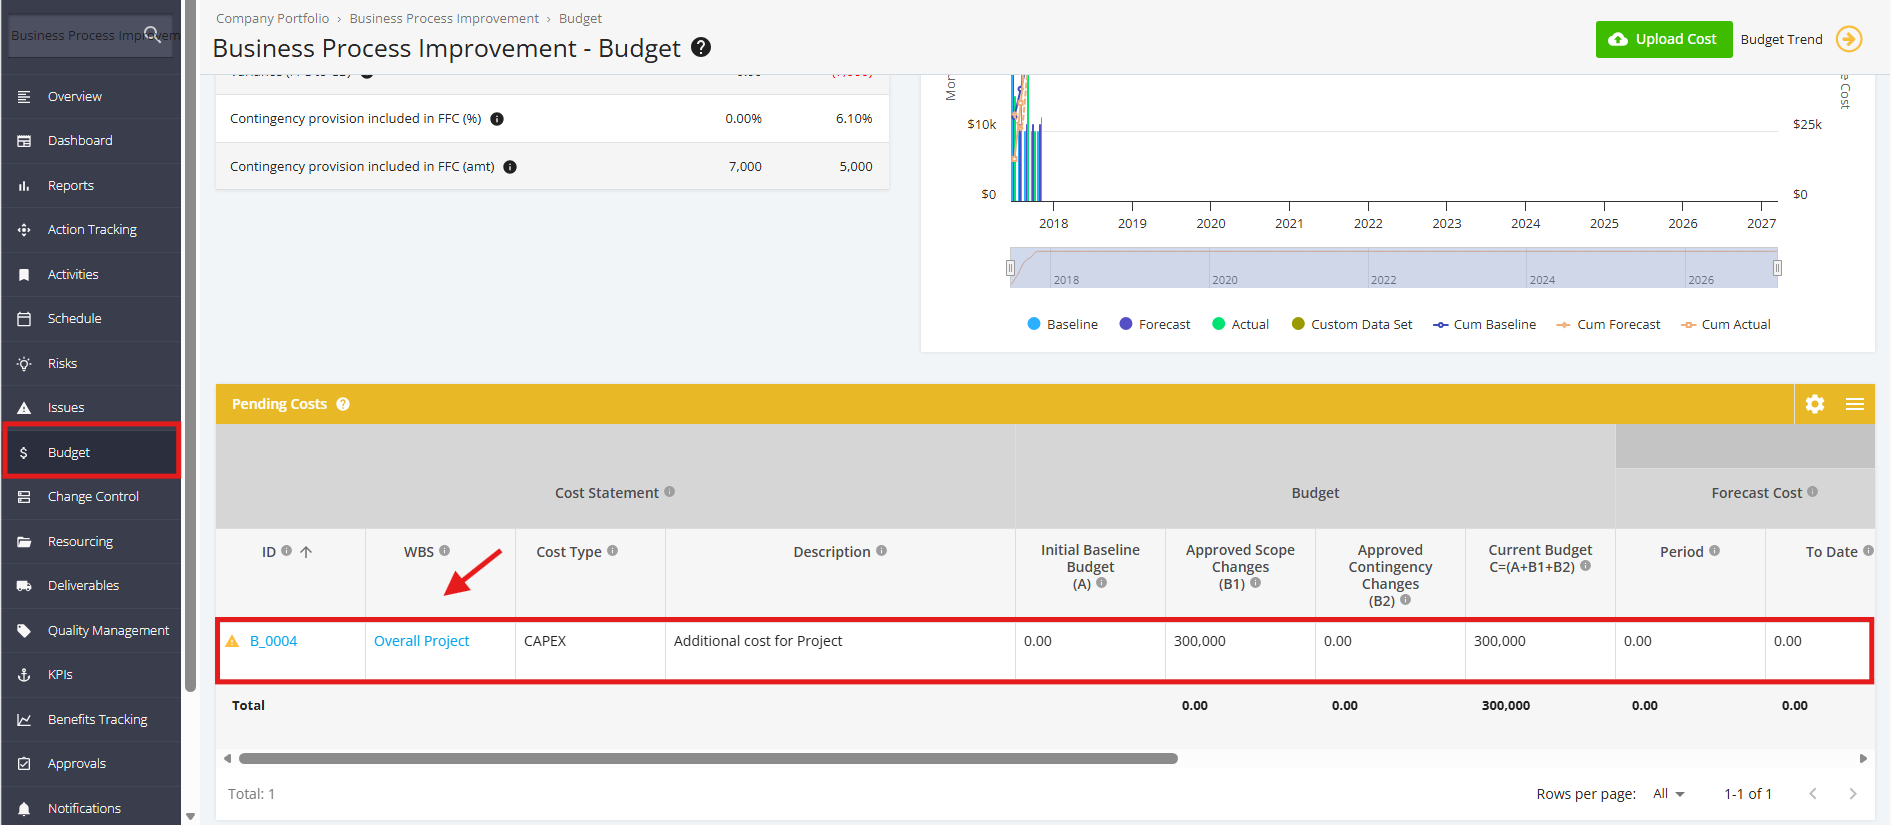Click the warning triangle on row B_0004
This screenshot has width=1892, height=825.
232,641
